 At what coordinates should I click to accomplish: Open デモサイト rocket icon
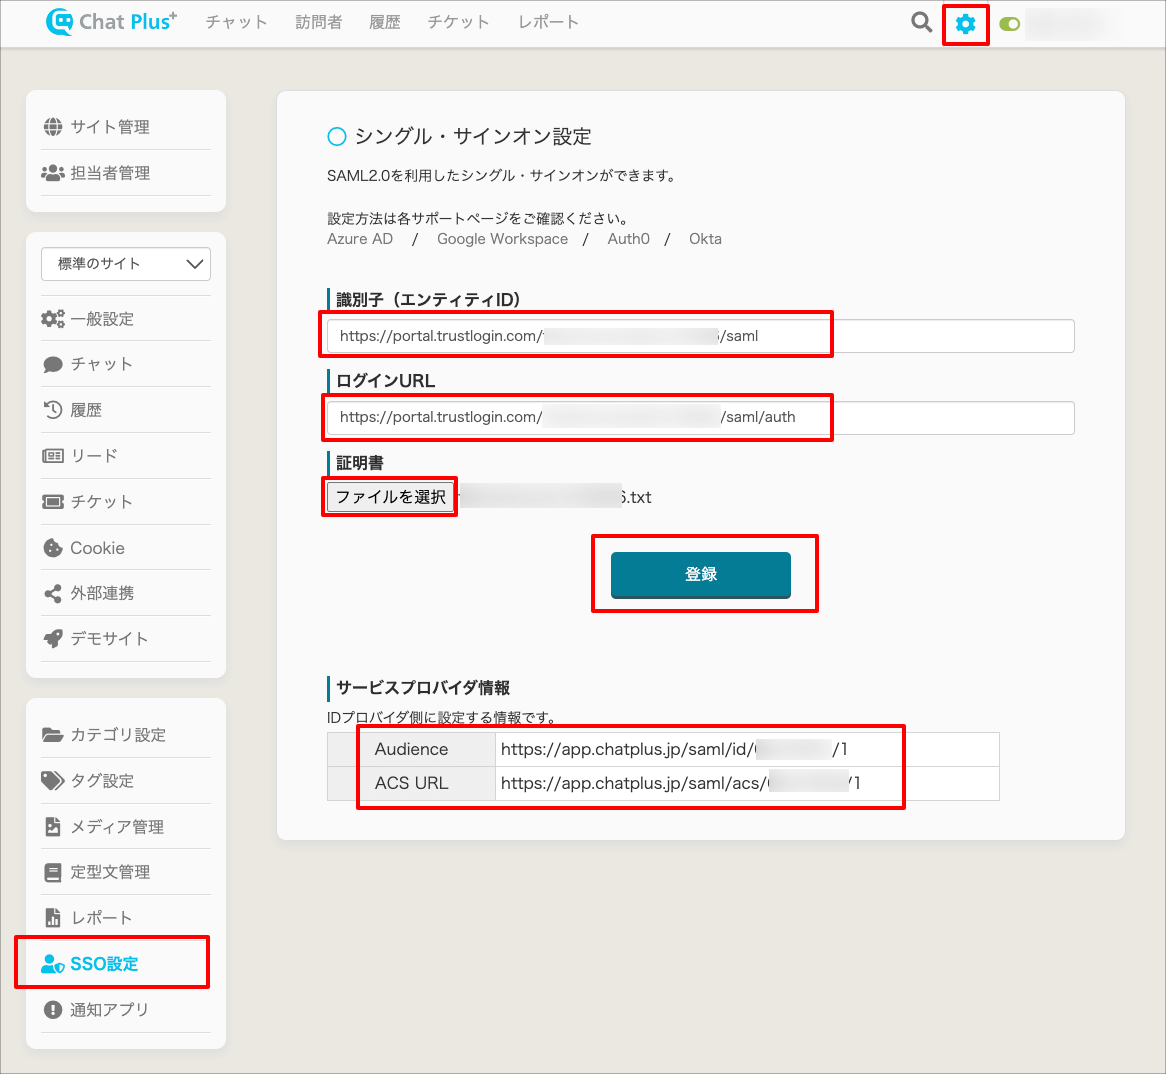coord(53,639)
